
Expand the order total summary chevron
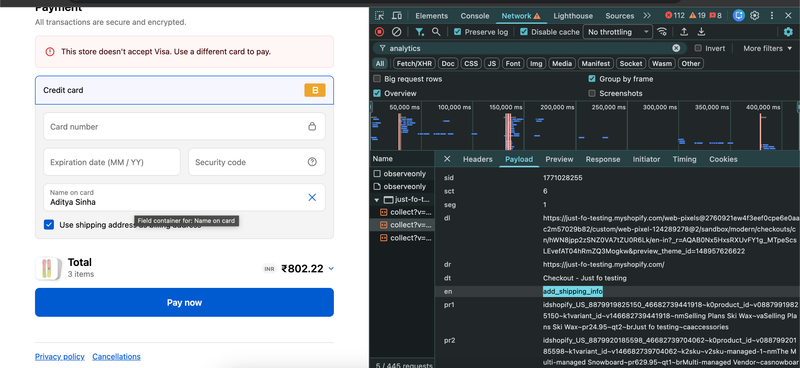(x=331, y=268)
